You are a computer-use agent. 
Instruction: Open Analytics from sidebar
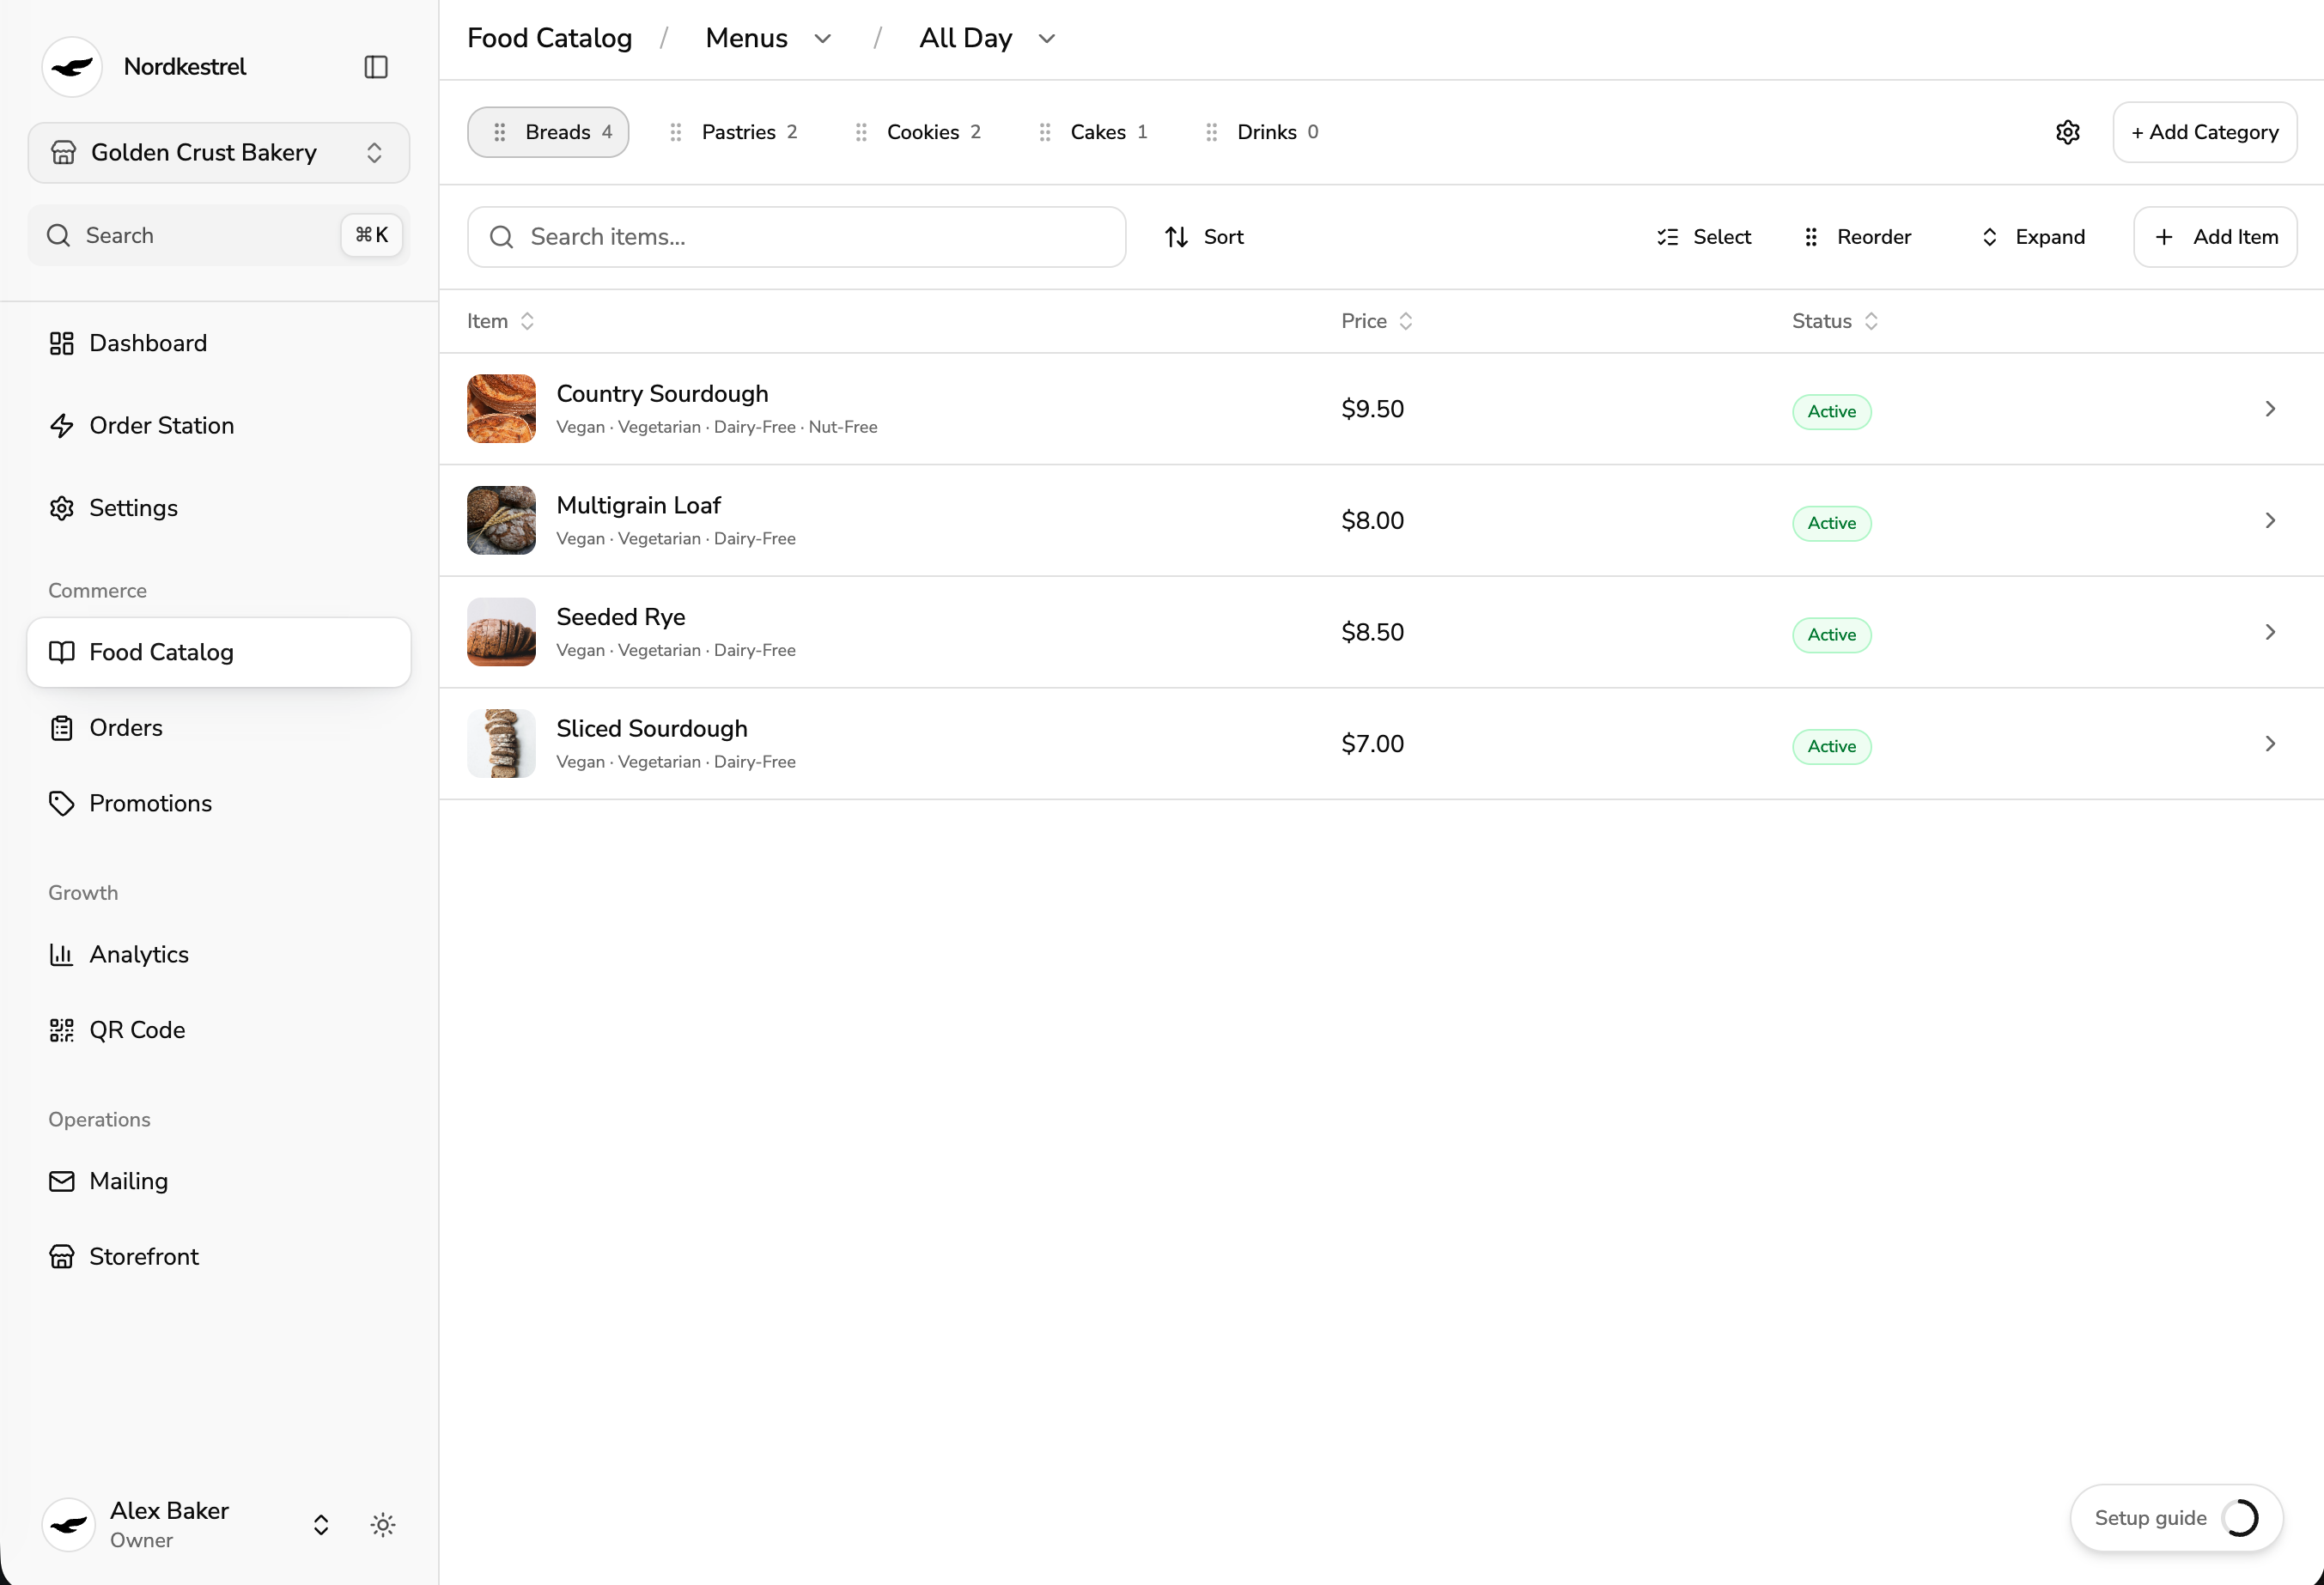[139, 954]
